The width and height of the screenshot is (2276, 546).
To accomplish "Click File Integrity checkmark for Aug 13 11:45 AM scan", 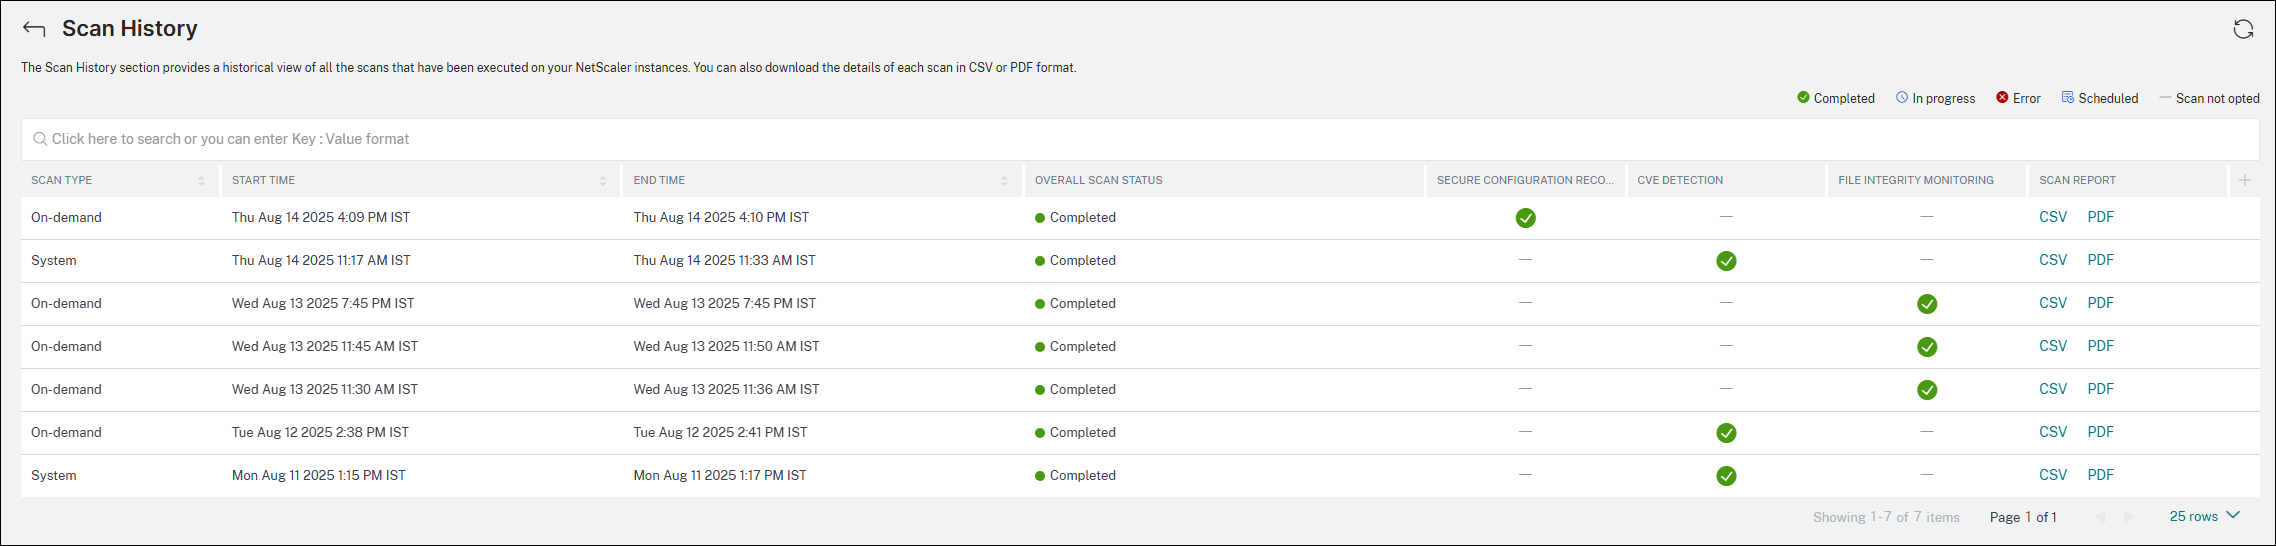I will (x=1927, y=347).
